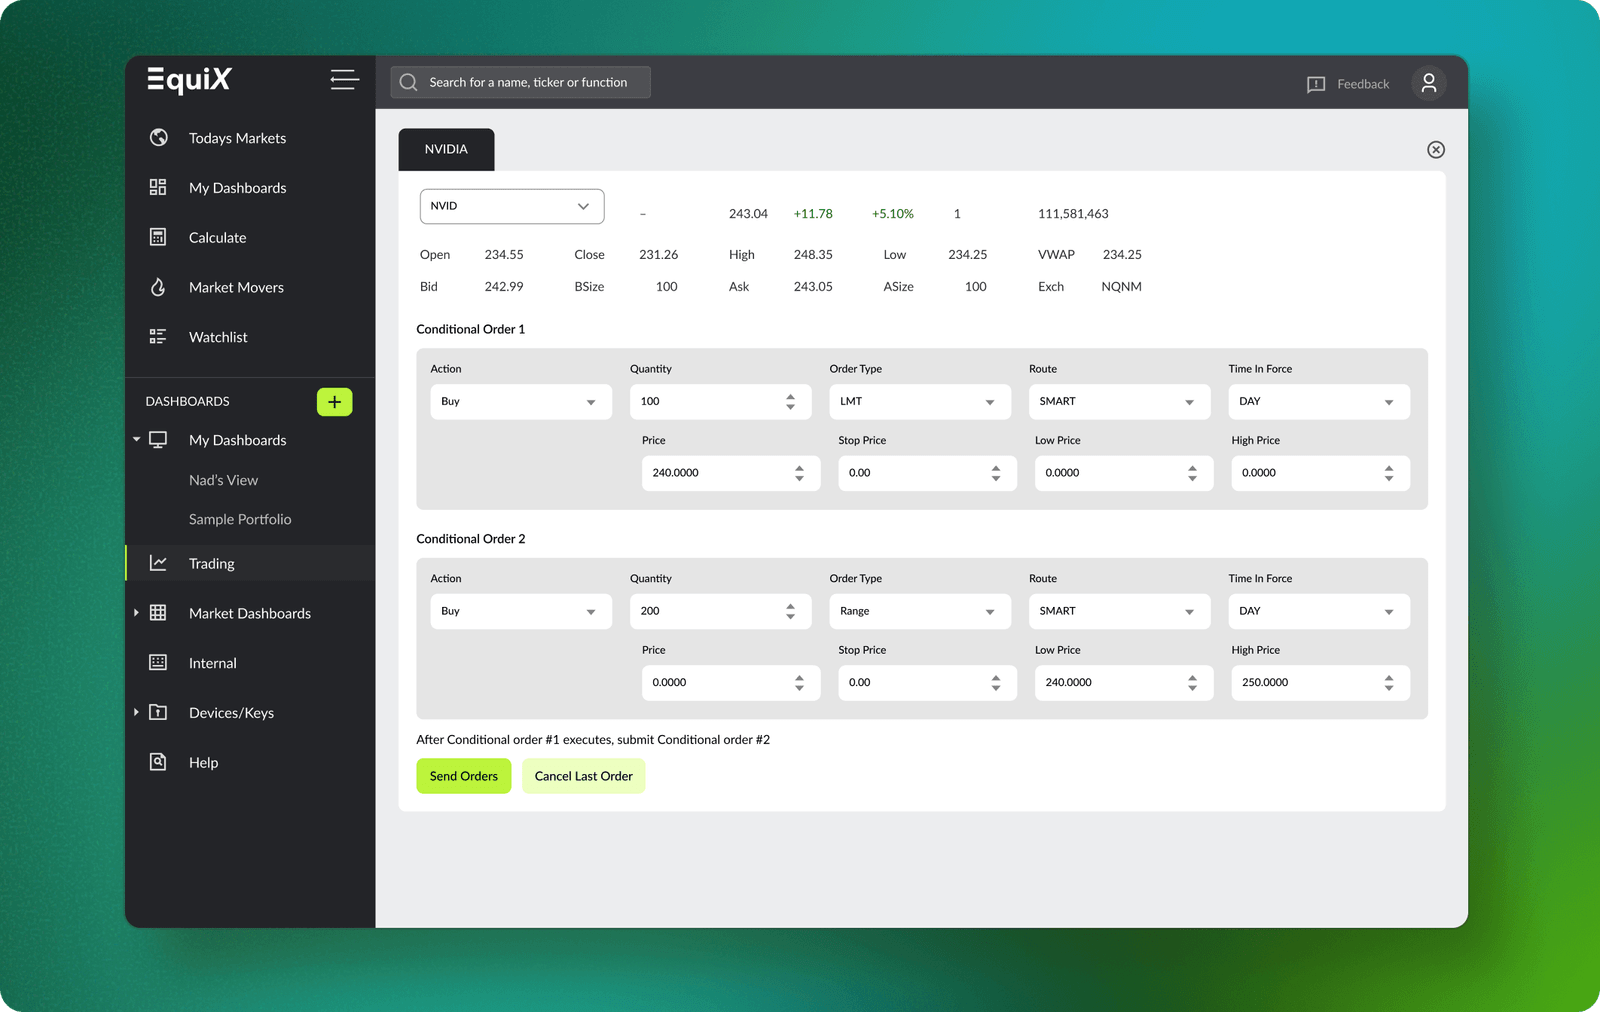Click the Cancel Last Order button
This screenshot has height=1012, width=1600.
point(584,776)
